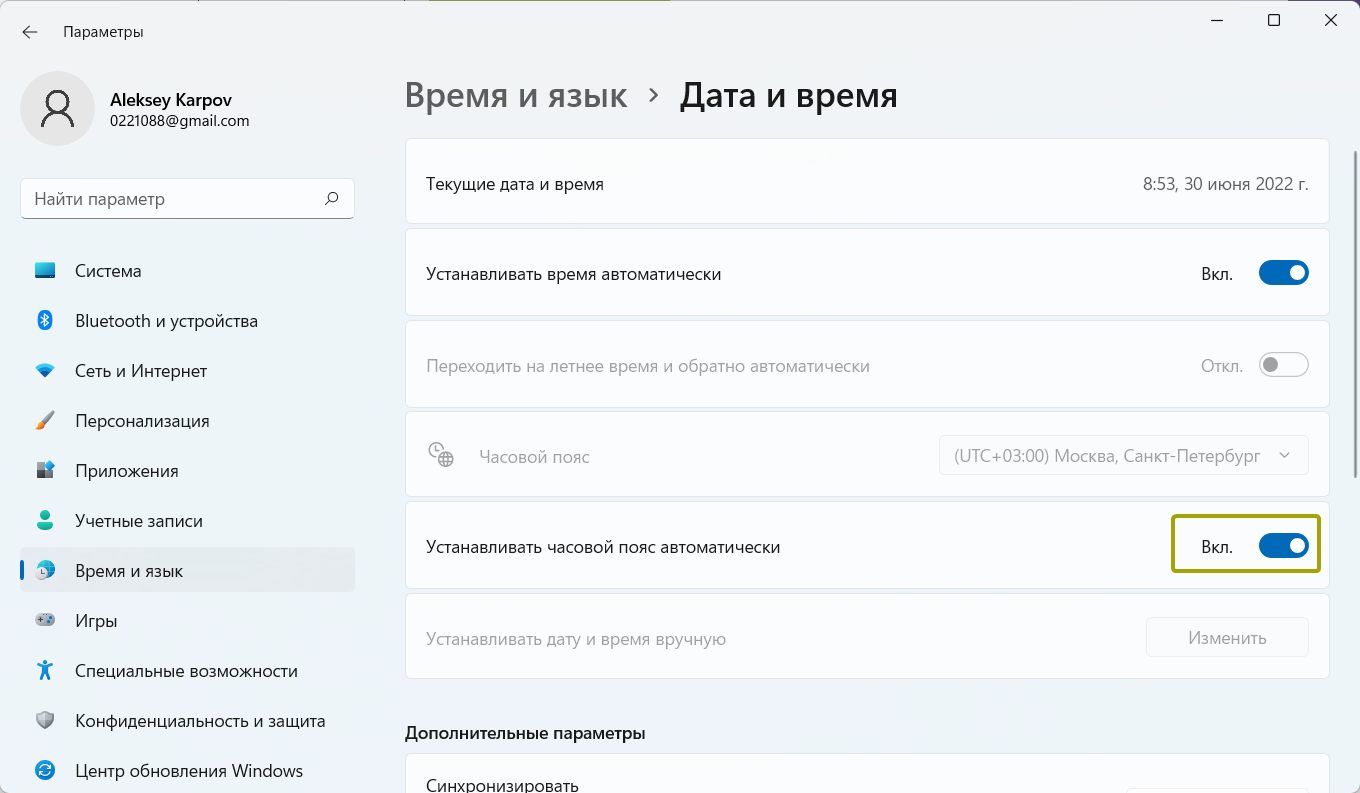Click the Часовой пояс clock-globe icon

tap(441, 455)
